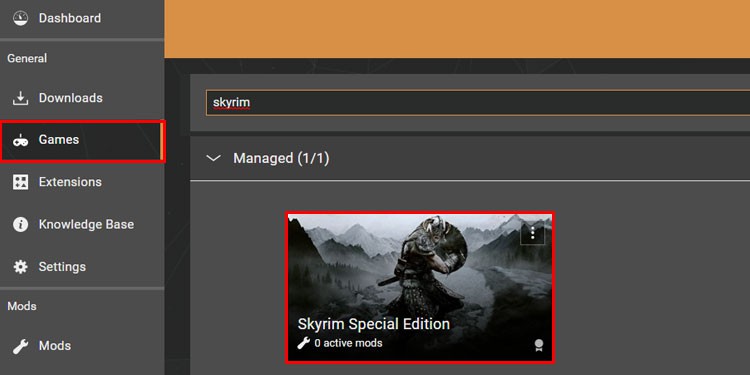
Task: Select the Games sidebar item
Action: click(82, 140)
